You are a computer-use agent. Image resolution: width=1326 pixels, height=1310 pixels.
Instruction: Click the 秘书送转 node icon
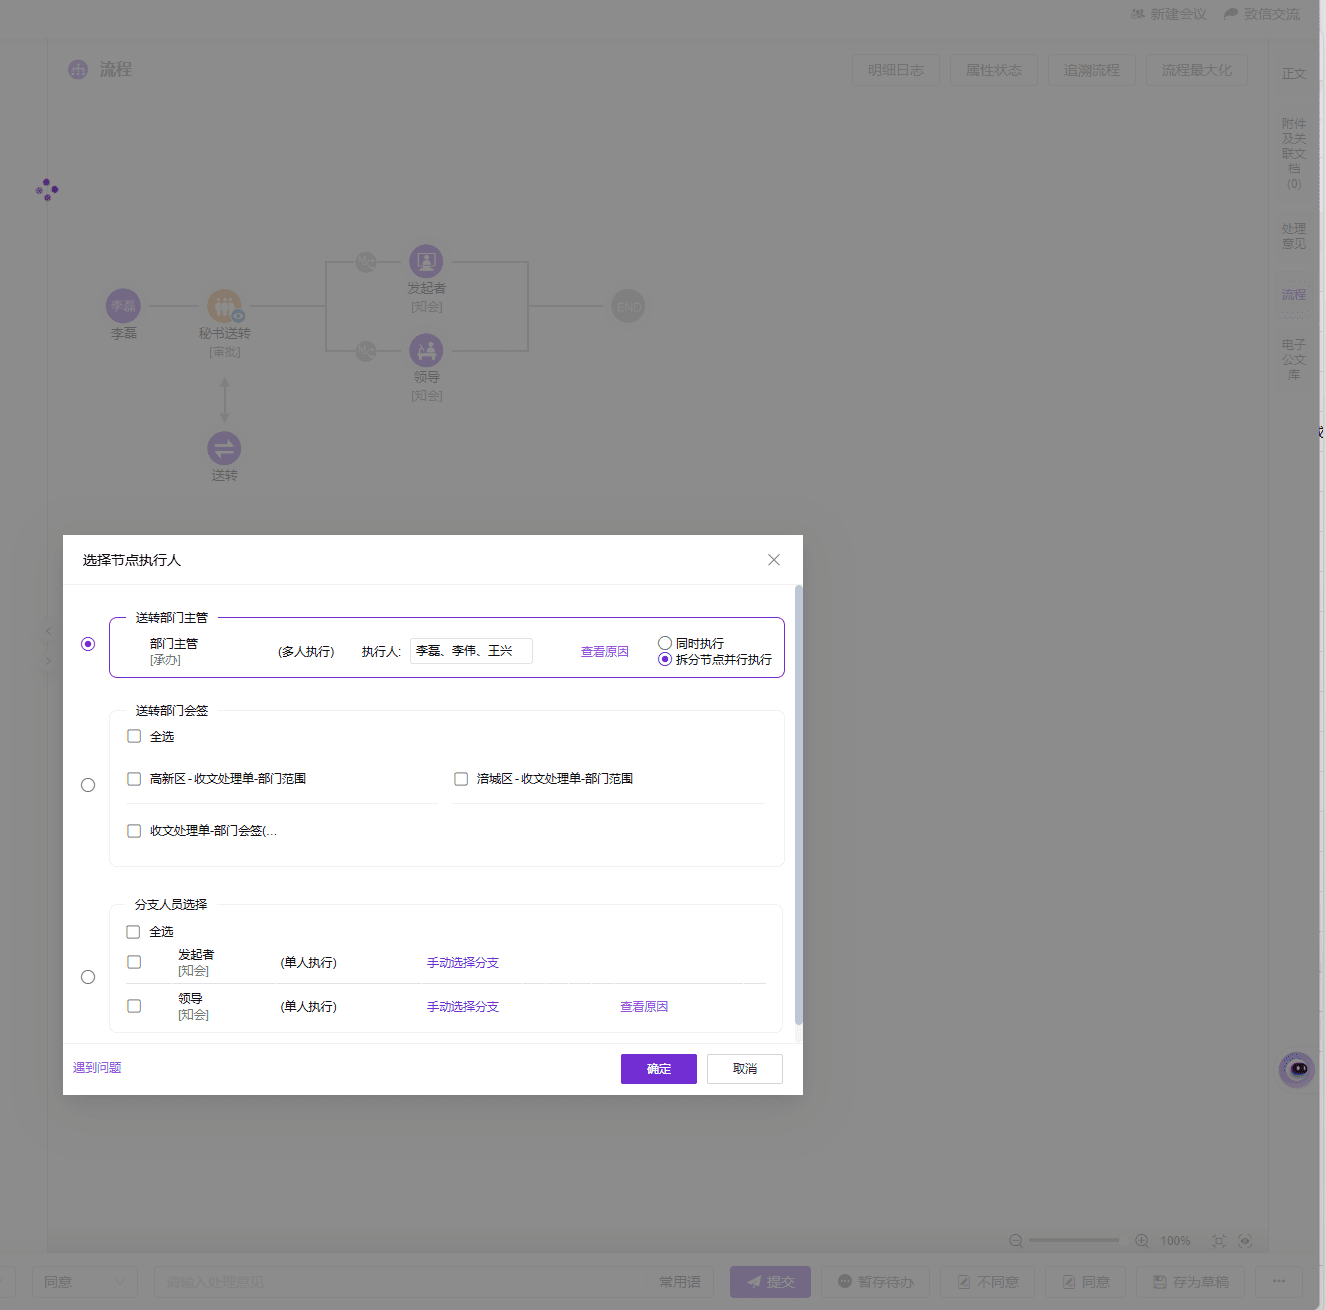click(224, 306)
